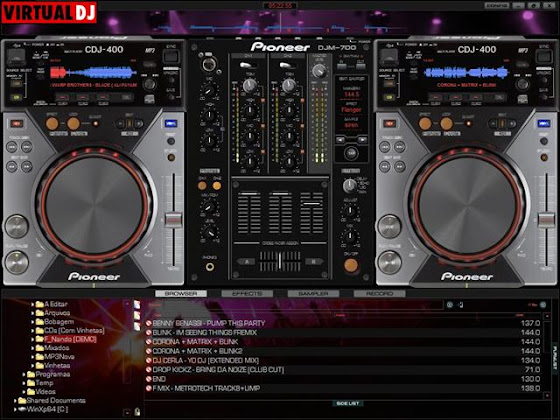Click the leftmost orange round button on the left deck
This screenshot has height=420, width=560.
tap(52, 124)
